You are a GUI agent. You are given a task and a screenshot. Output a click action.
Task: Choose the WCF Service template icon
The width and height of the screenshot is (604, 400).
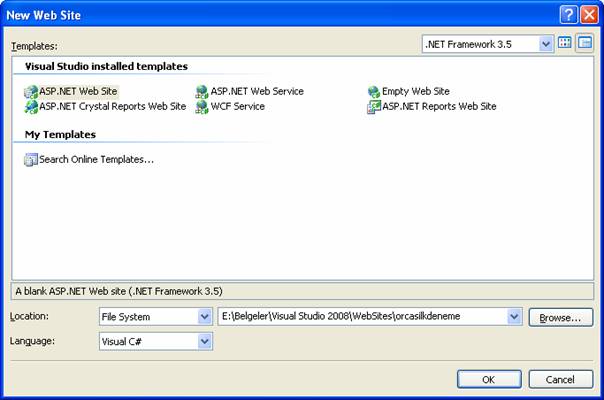coord(202,106)
